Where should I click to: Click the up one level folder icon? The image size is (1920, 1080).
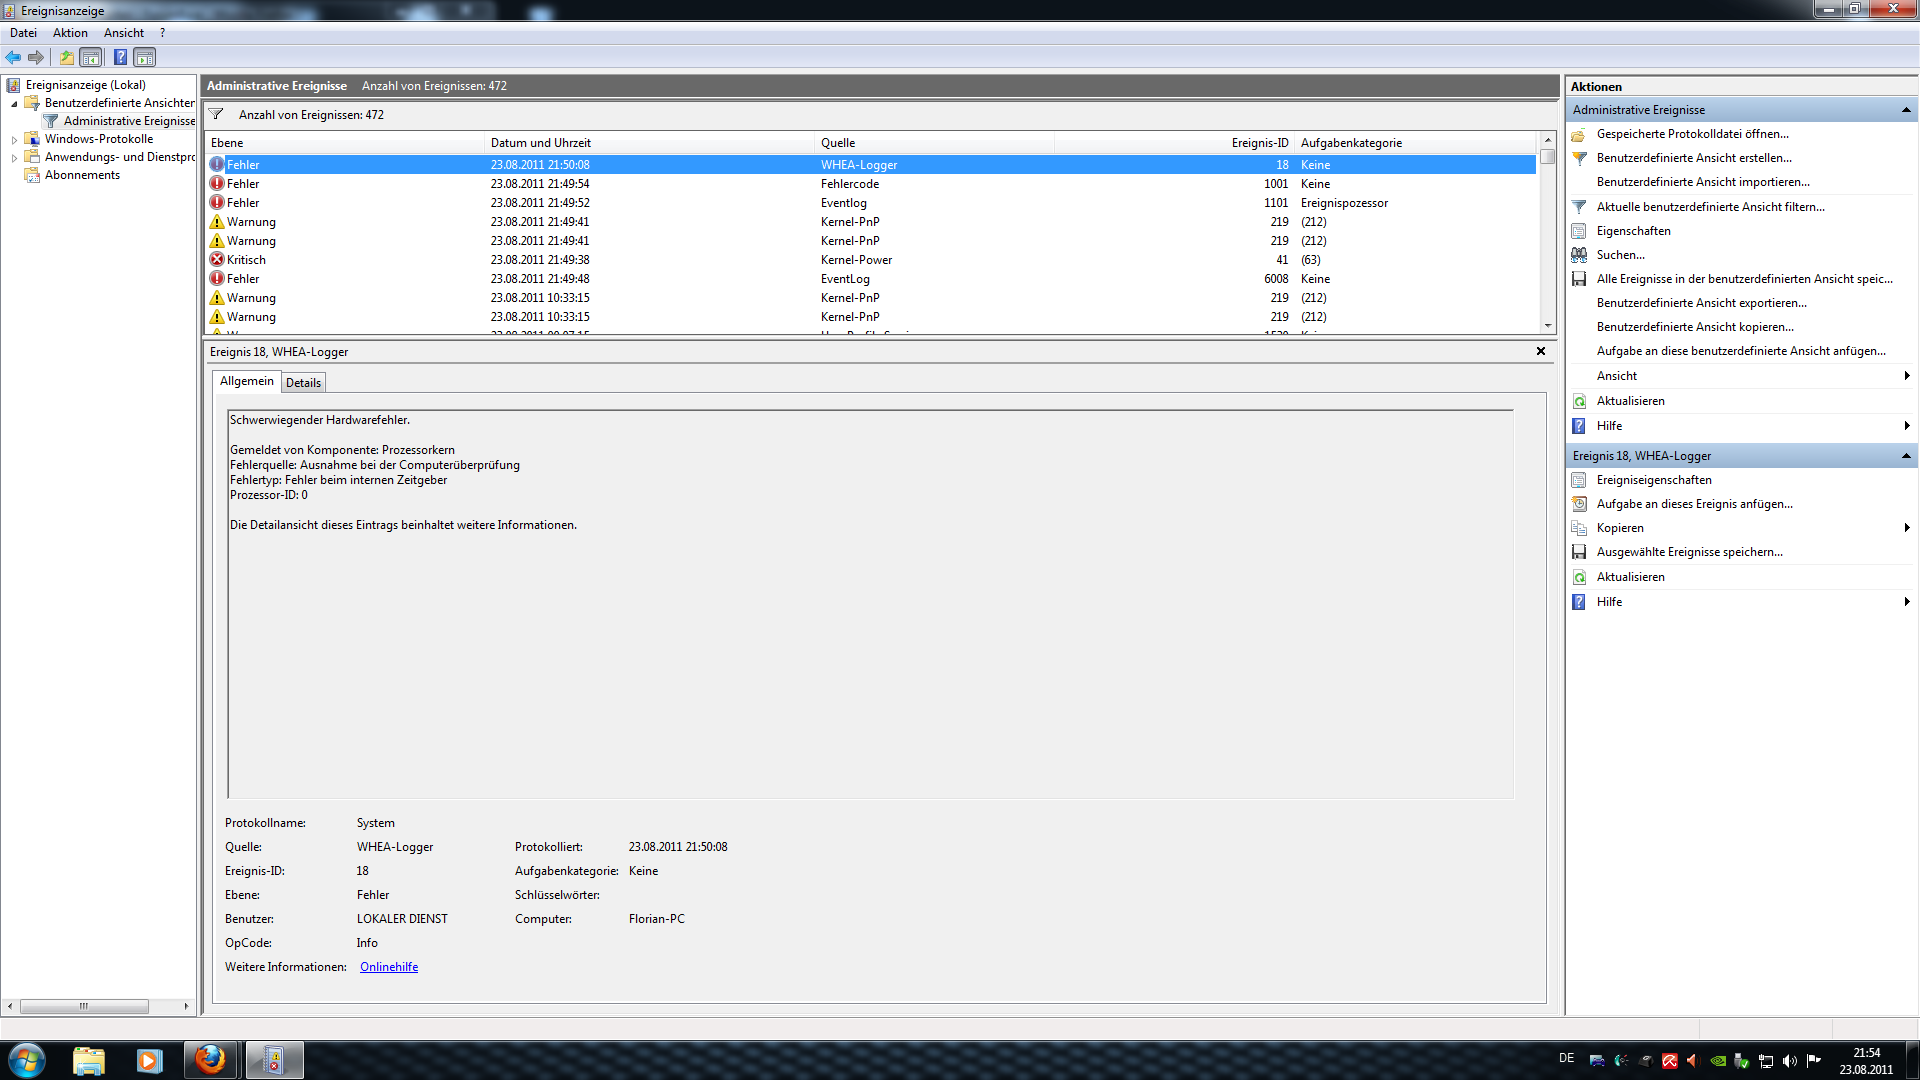pos(66,57)
